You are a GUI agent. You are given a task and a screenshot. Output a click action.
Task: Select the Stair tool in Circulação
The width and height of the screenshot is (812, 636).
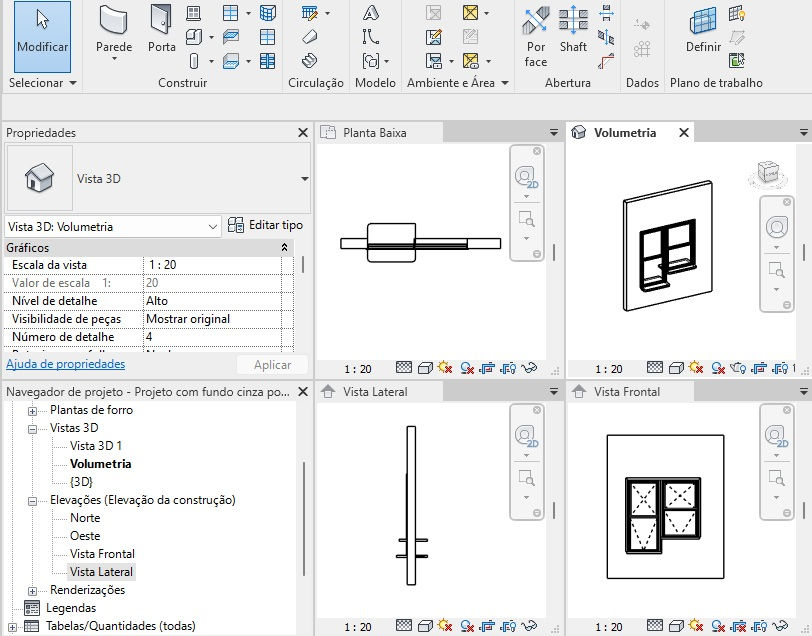pyautogui.click(x=310, y=61)
